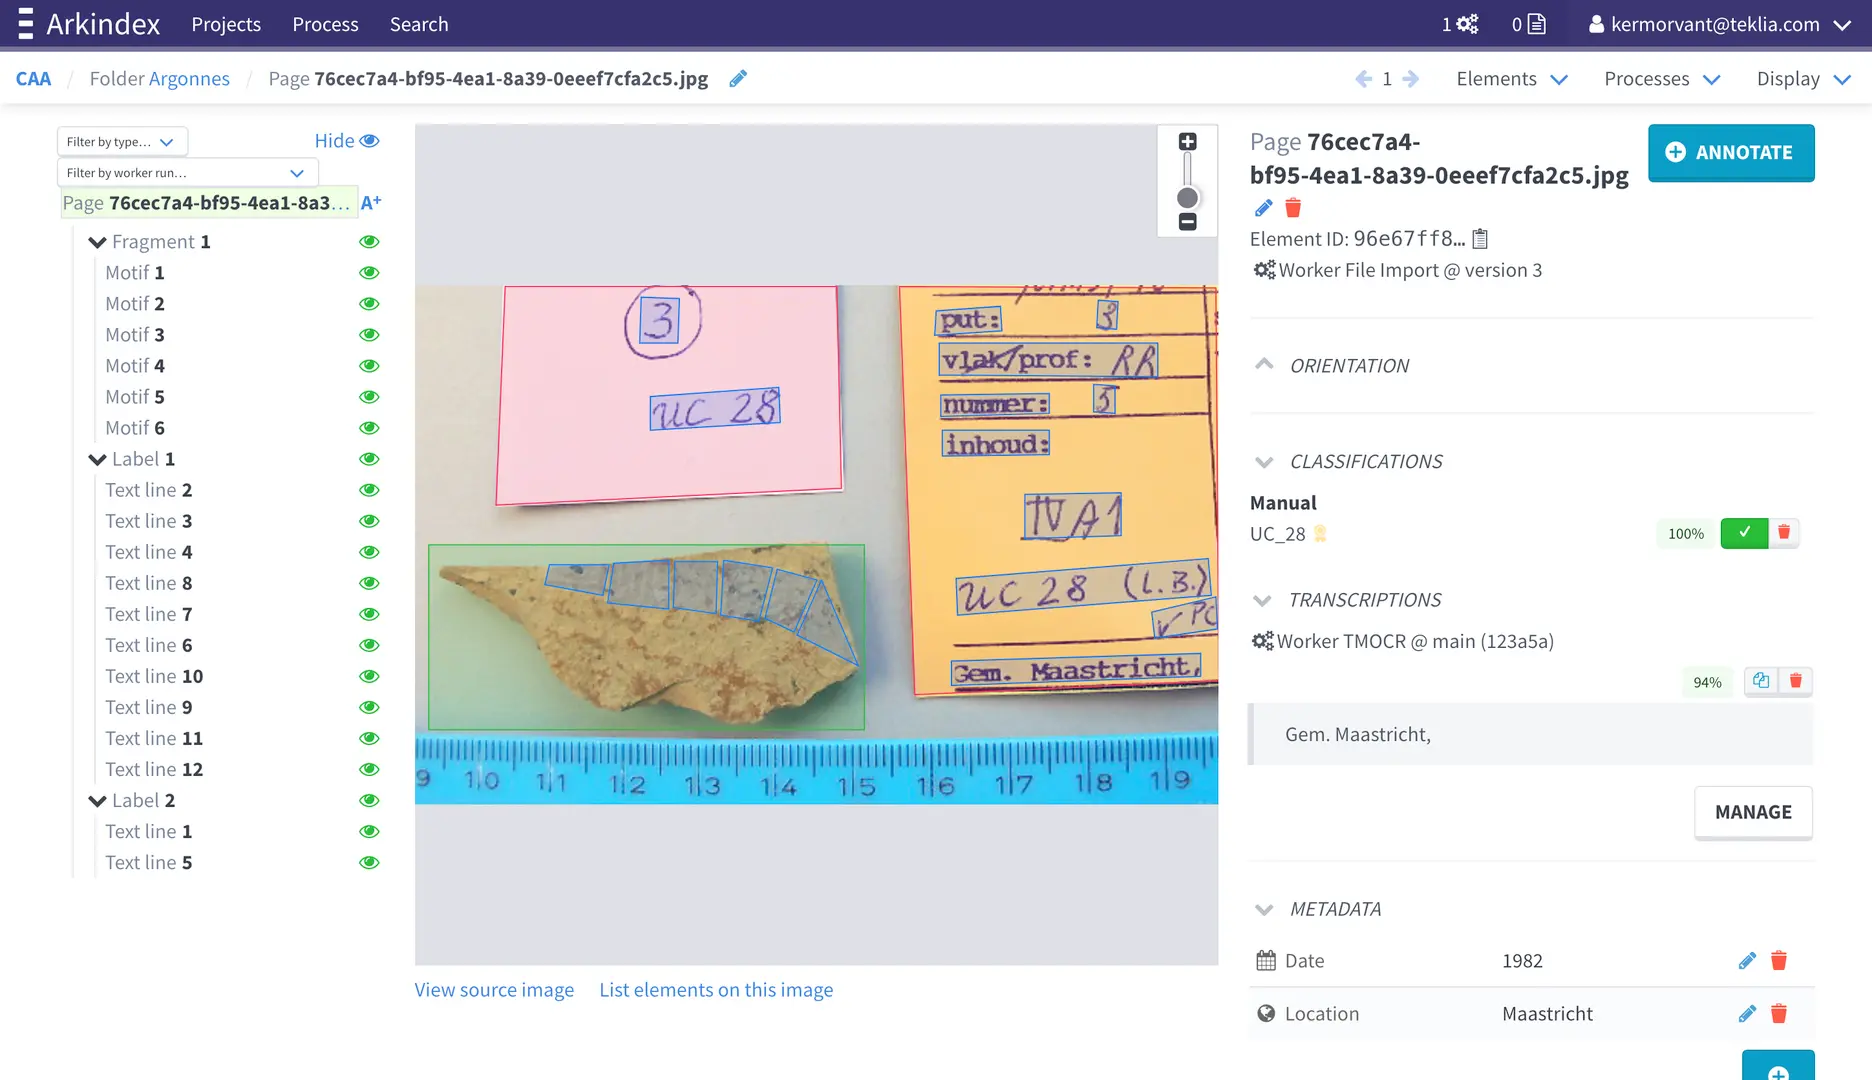Screen dimensions: 1872x1080
Task: Edit the Date metadata entry
Action: click(1747, 961)
